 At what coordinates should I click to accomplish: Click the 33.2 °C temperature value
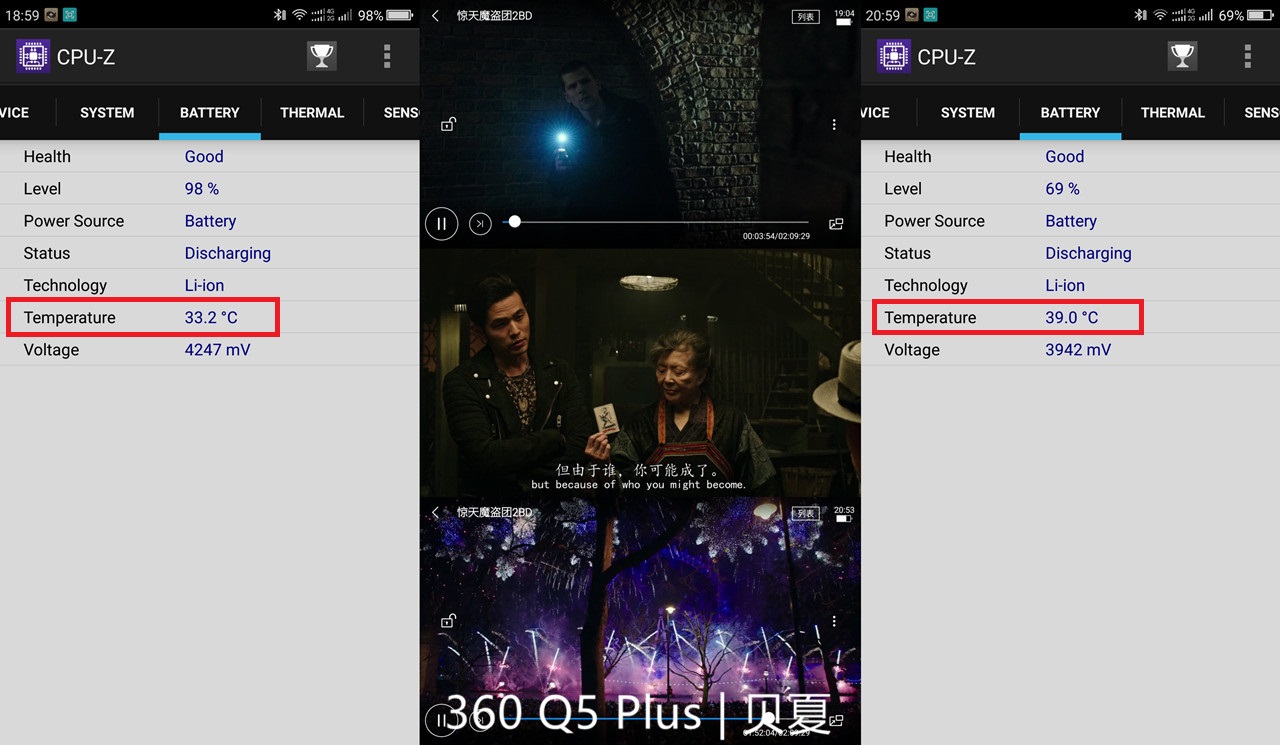coord(211,317)
